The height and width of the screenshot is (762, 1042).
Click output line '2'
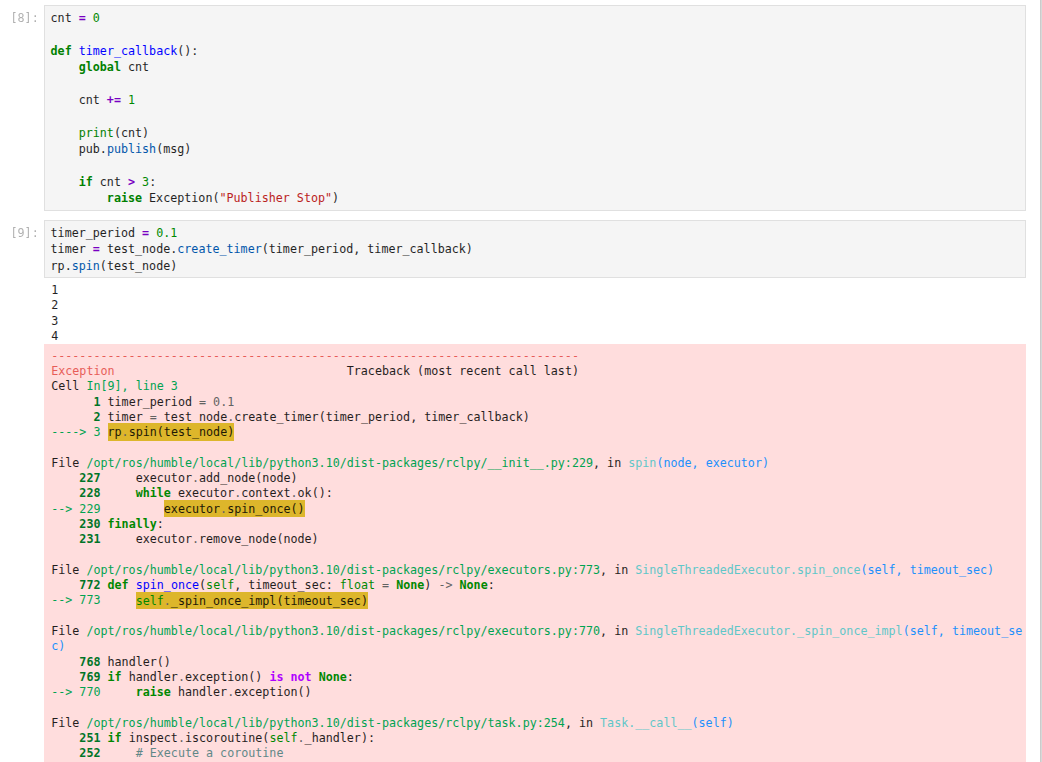54,305
